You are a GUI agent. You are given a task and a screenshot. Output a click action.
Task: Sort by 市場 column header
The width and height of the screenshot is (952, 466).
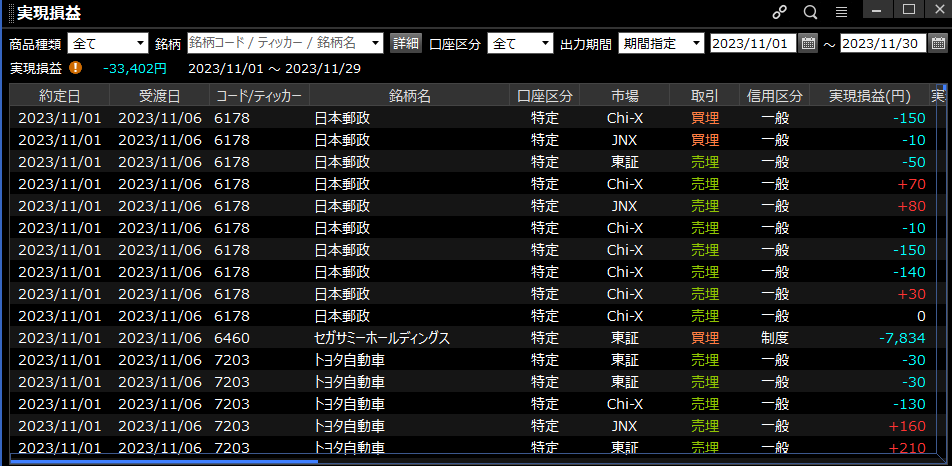pos(625,96)
